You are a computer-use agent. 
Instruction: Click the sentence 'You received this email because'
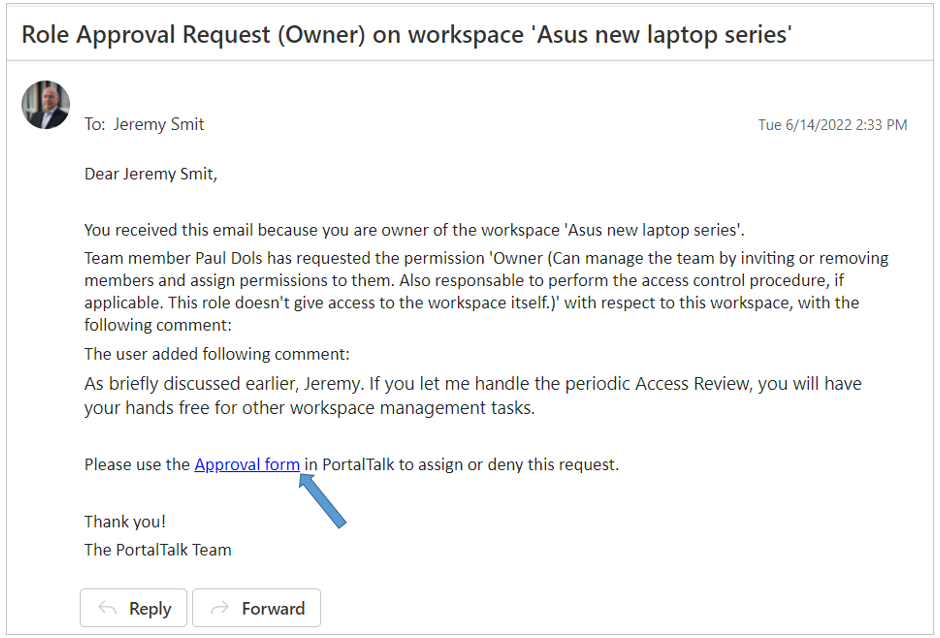[414, 230]
